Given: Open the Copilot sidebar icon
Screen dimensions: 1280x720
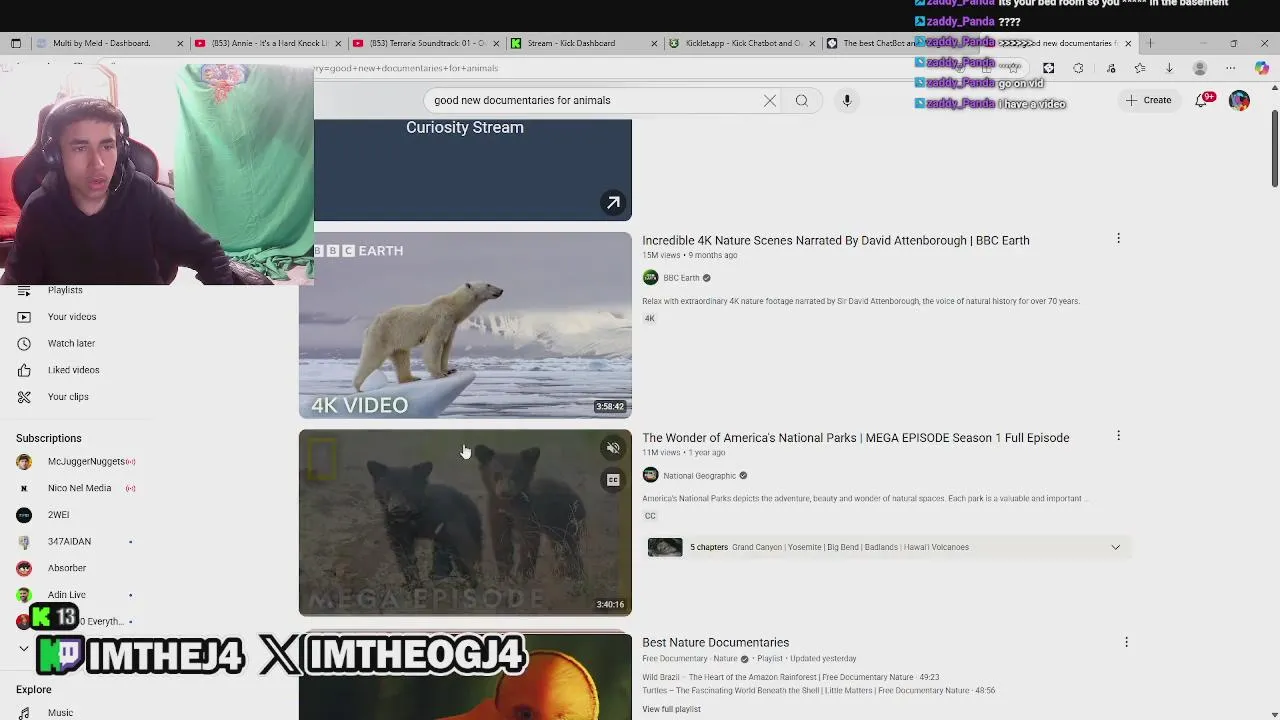Looking at the screenshot, I should [x=1262, y=68].
